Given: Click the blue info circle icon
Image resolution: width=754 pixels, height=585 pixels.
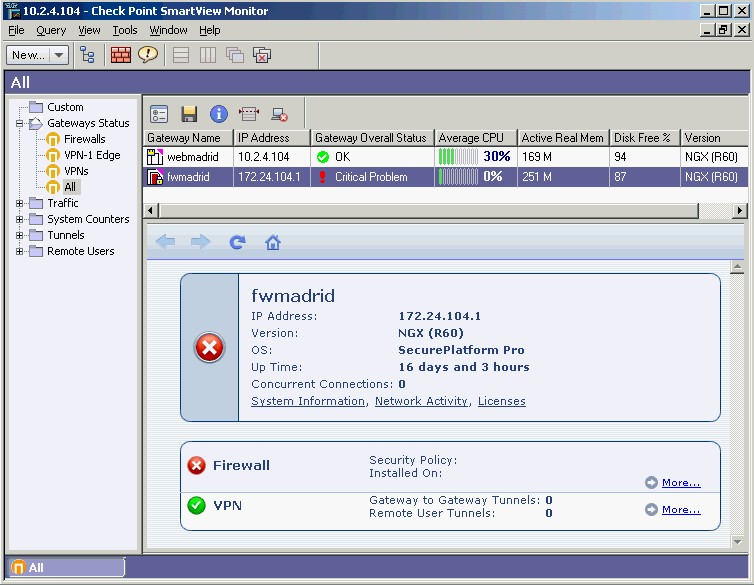Looking at the screenshot, I should pyautogui.click(x=219, y=114).
